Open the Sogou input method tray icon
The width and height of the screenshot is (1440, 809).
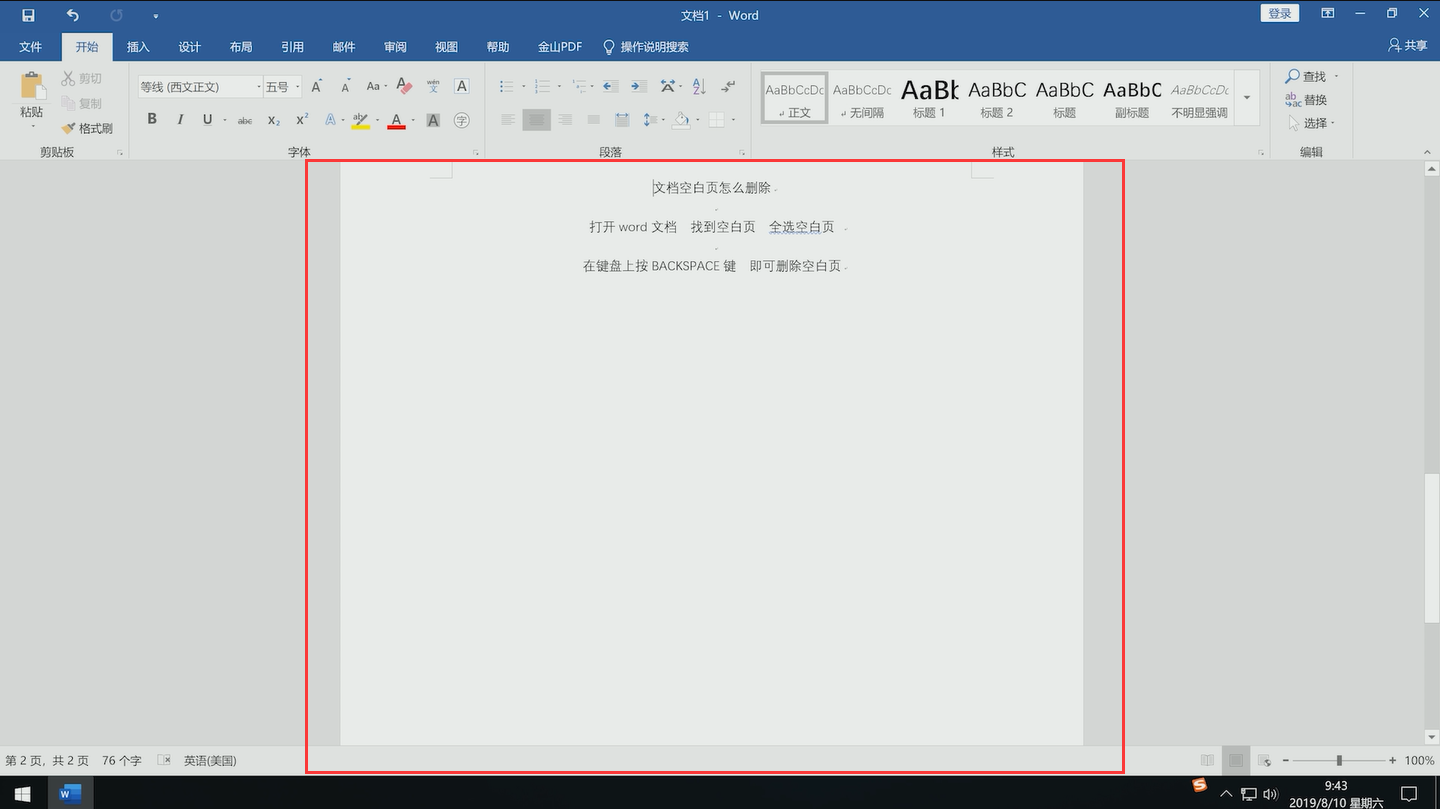coord(1200,785)
